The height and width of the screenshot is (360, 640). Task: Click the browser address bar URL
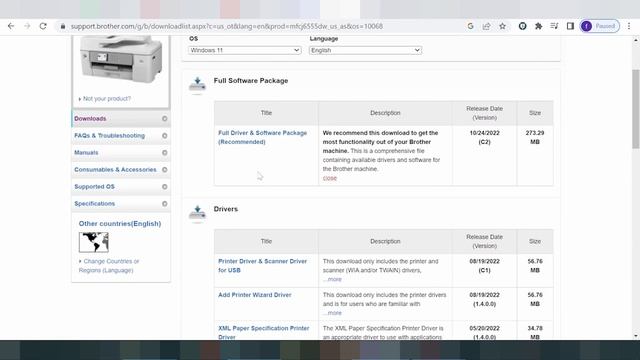[227, 26]
